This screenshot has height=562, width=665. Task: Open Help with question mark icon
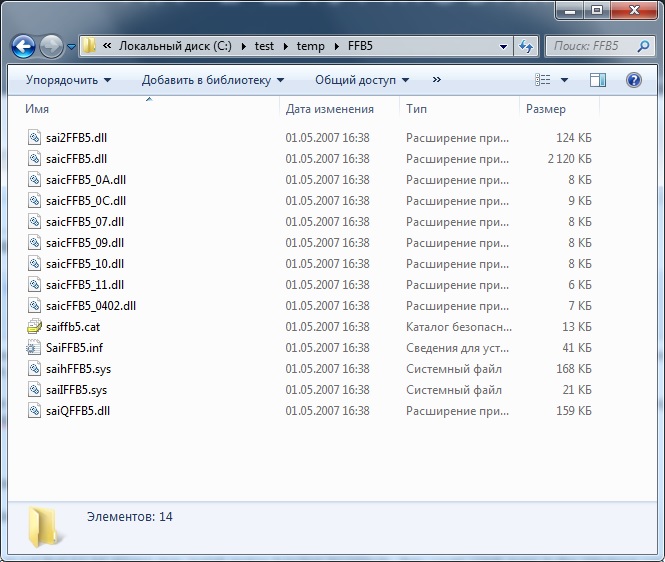[634, 80]
